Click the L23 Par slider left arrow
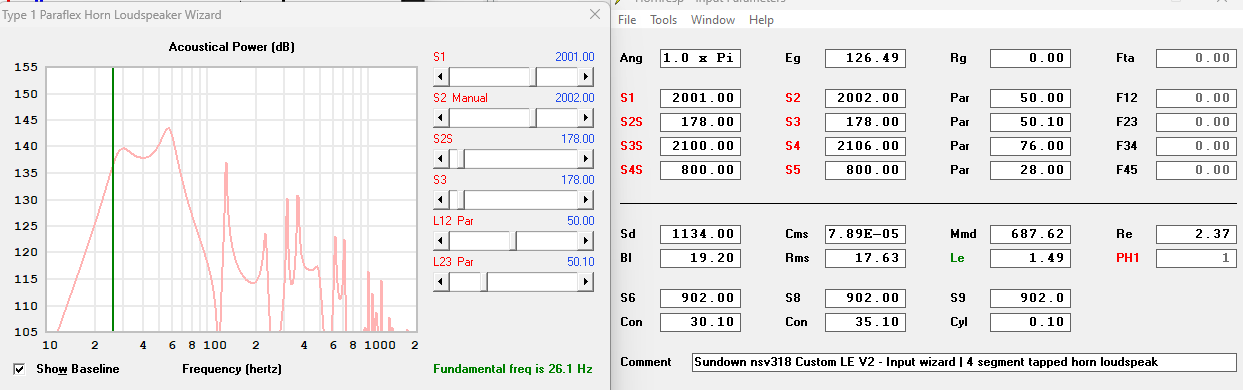Viewport: 1243px width, 390px height. click(x=441, y=282)
